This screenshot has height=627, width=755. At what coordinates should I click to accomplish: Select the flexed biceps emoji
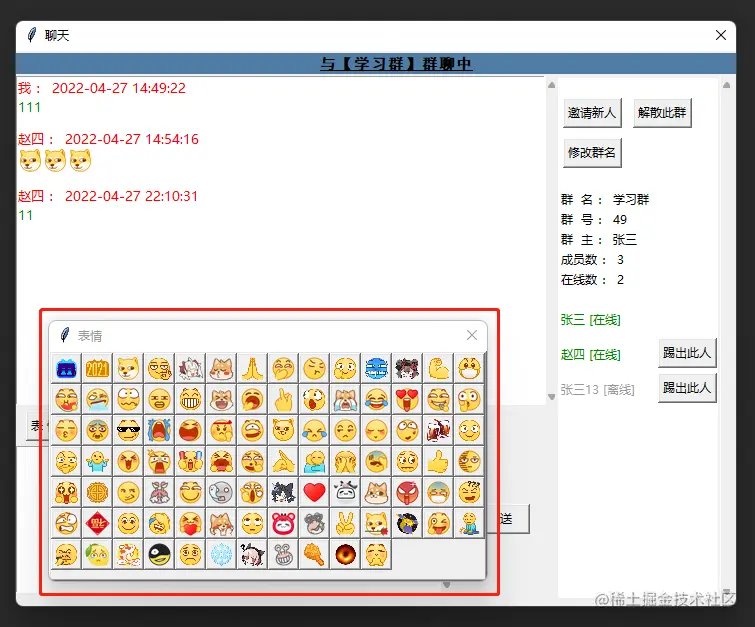[438, 368]
